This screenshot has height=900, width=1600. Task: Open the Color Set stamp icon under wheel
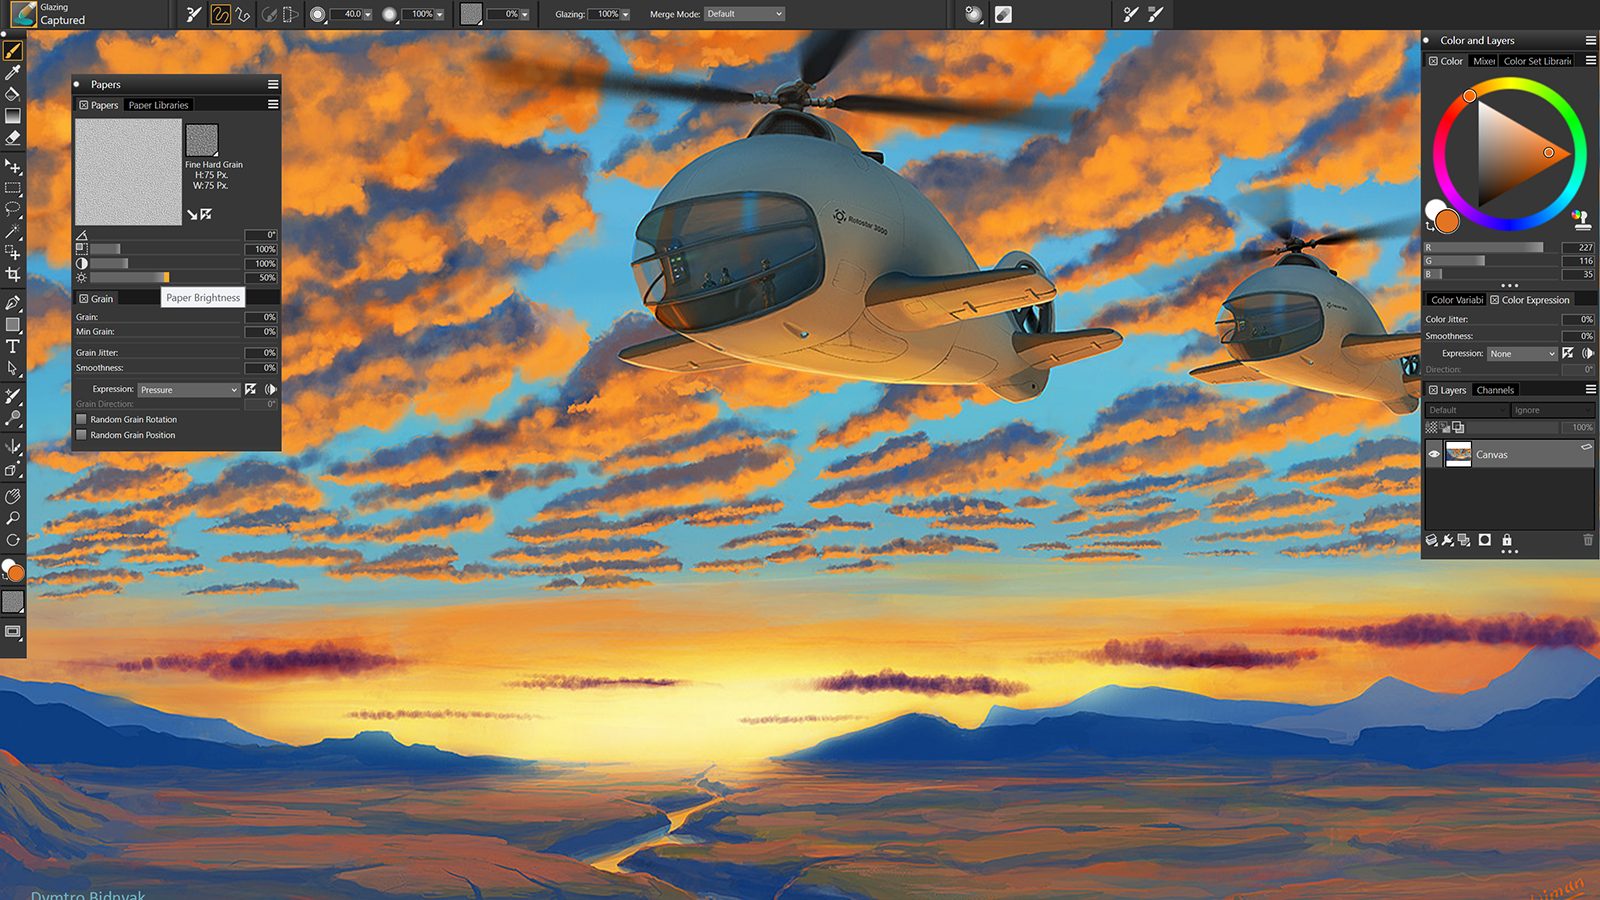(1581, 219)
